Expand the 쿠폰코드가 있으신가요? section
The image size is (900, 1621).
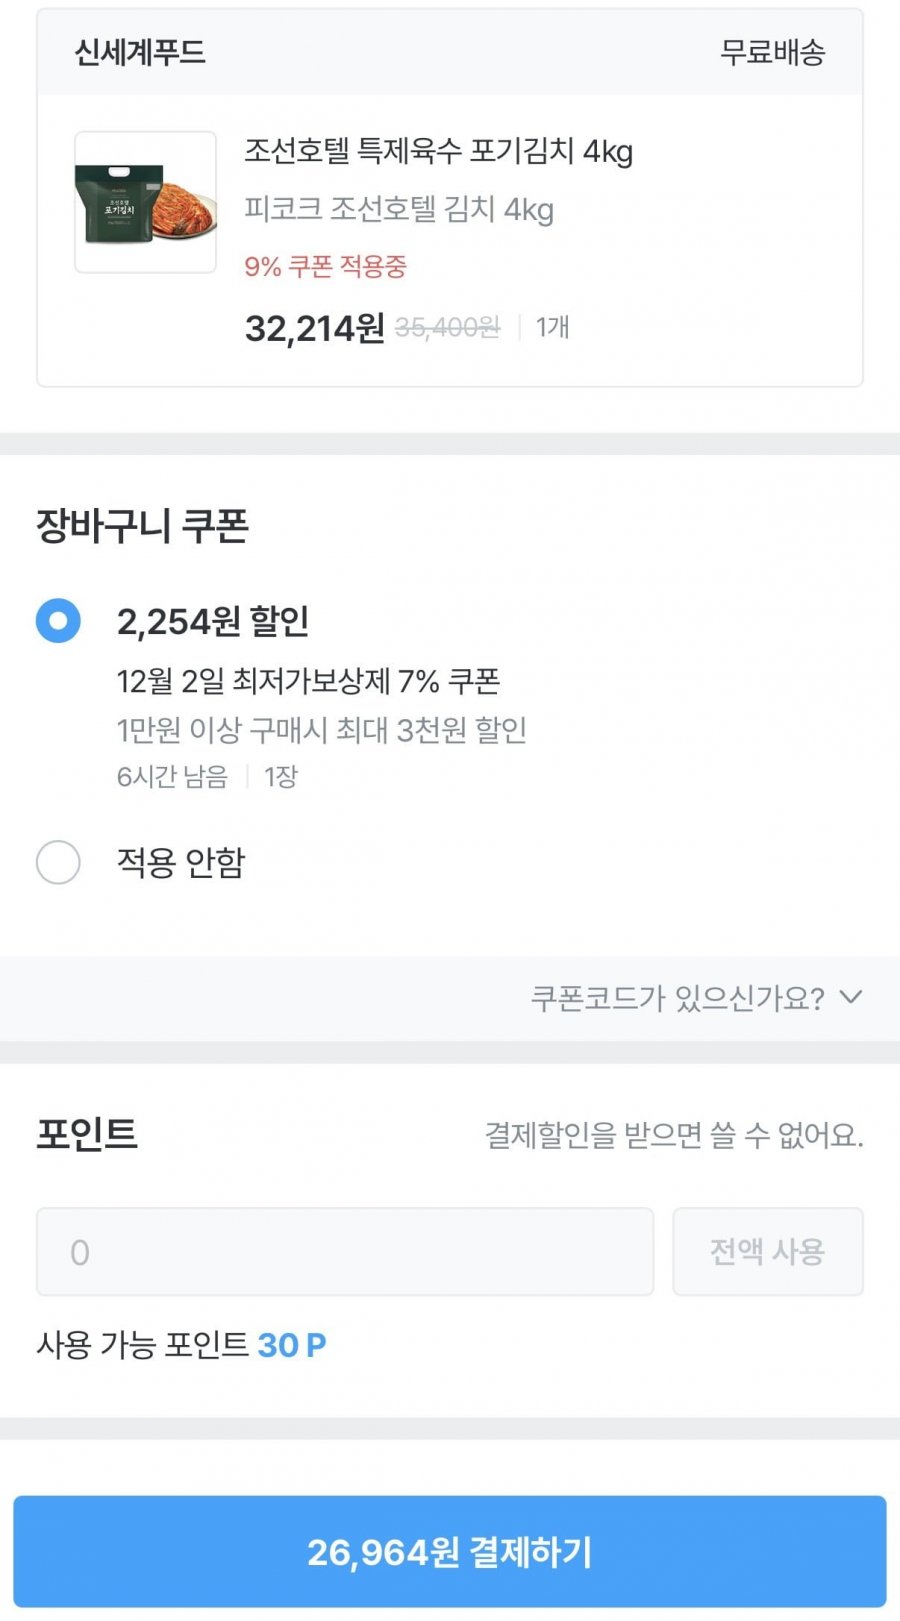(678, 998)
